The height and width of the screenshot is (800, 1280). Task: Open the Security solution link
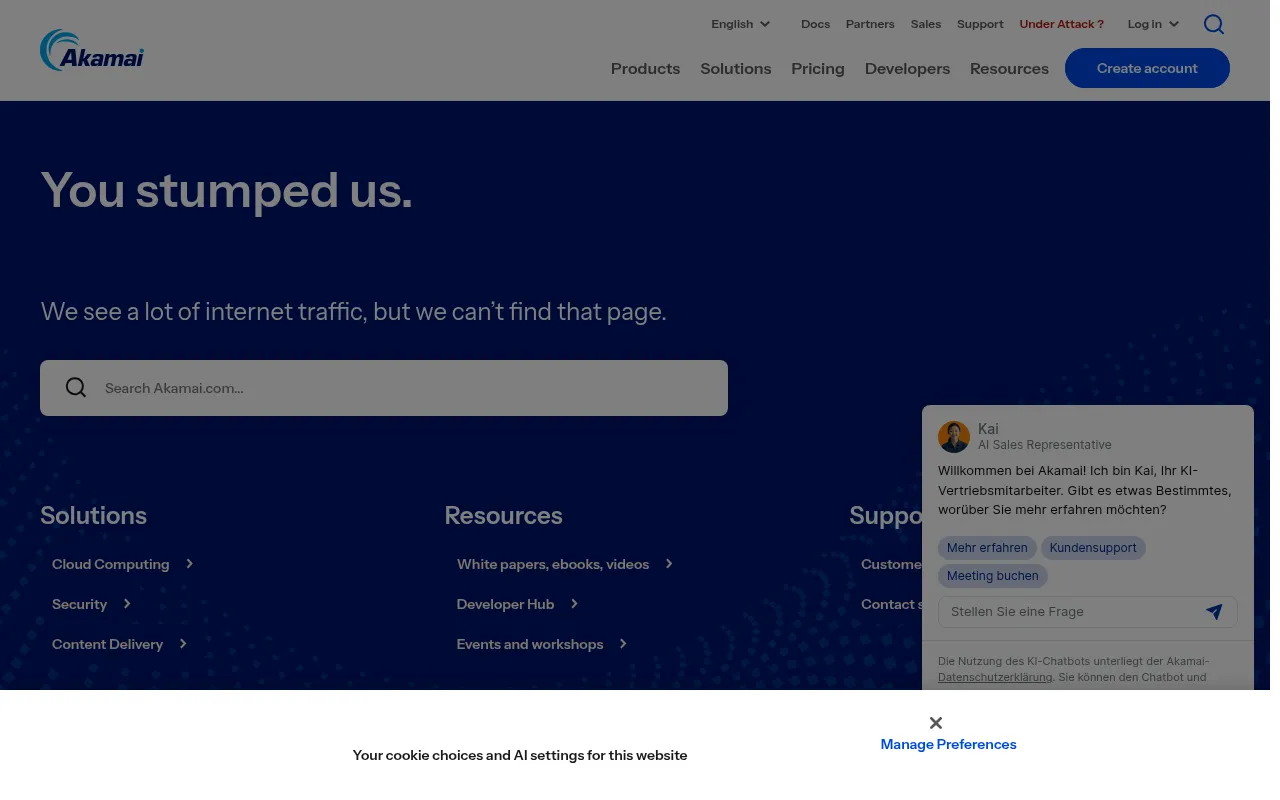point(79,604)
